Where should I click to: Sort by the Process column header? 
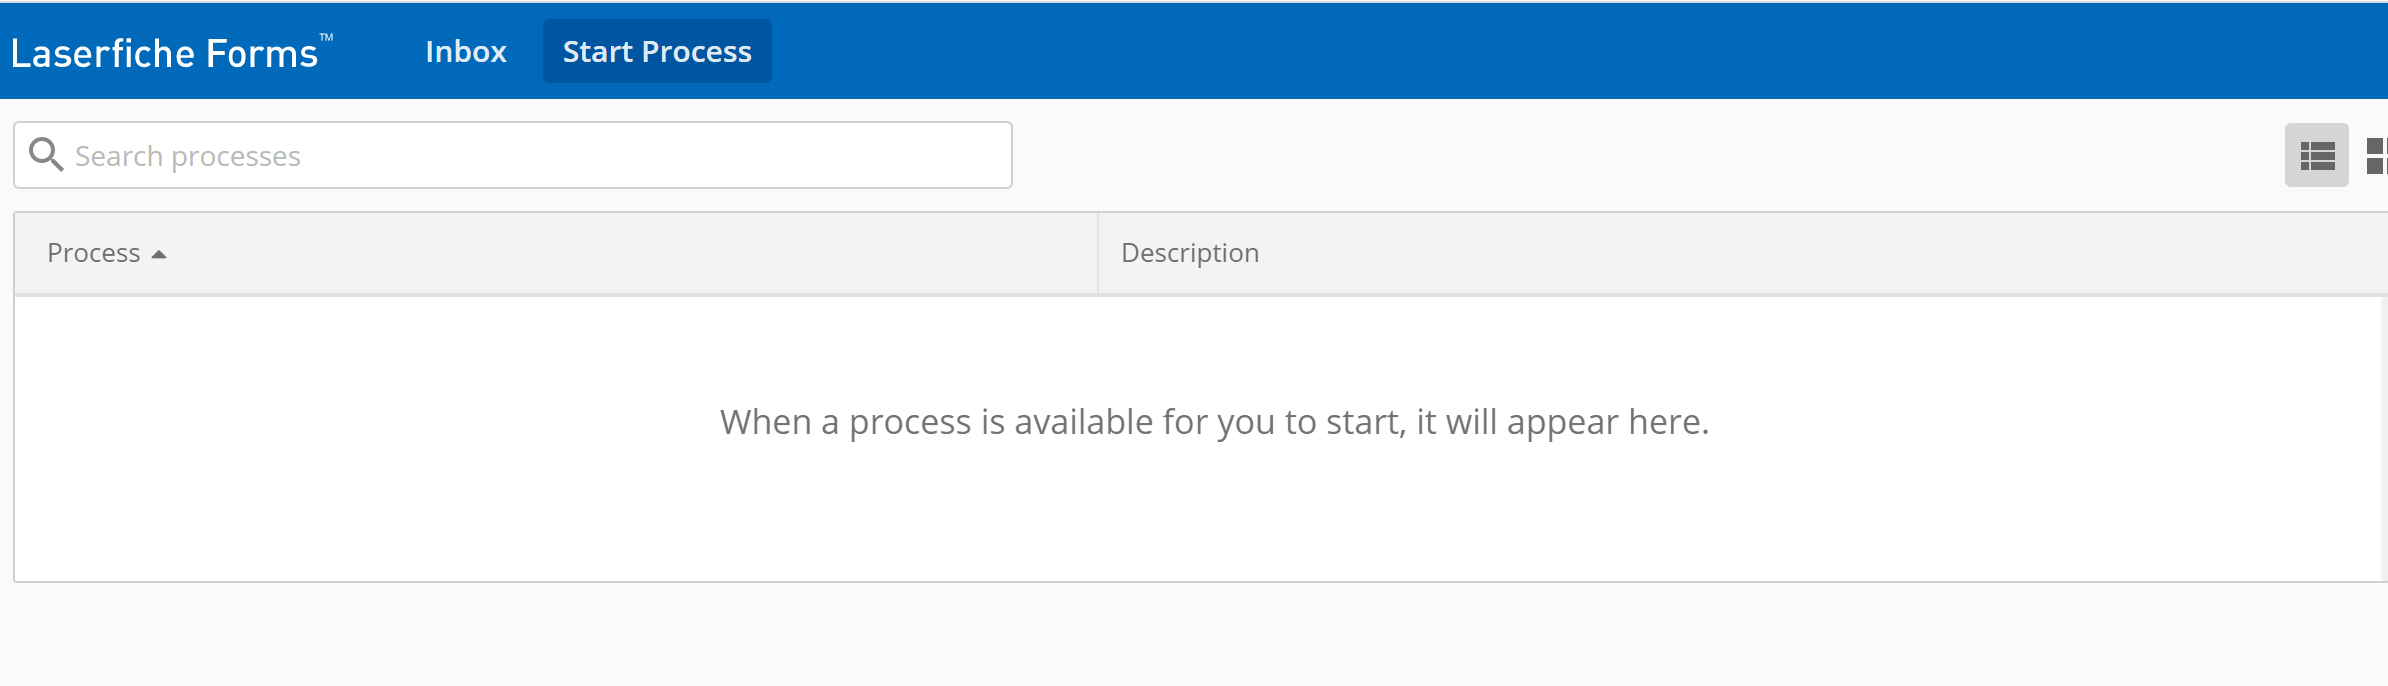point(94,253)
